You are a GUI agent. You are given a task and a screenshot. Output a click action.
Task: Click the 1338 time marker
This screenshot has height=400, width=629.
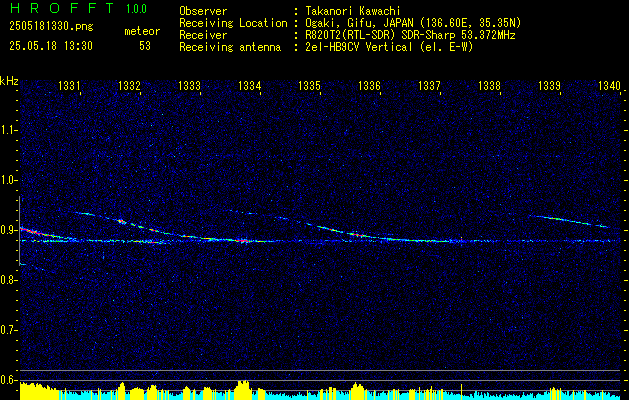[490, 85]
